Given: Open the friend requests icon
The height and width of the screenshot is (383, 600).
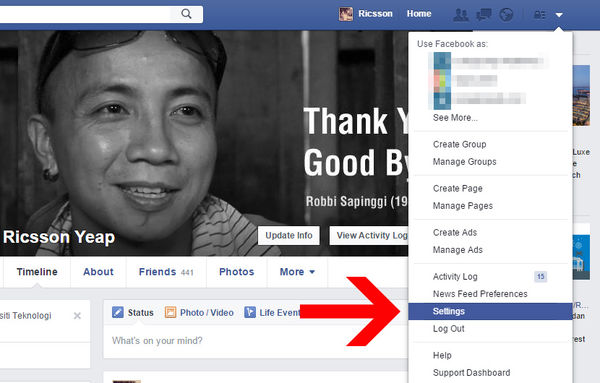Looking at the screenshot, I should click(461, 15).
